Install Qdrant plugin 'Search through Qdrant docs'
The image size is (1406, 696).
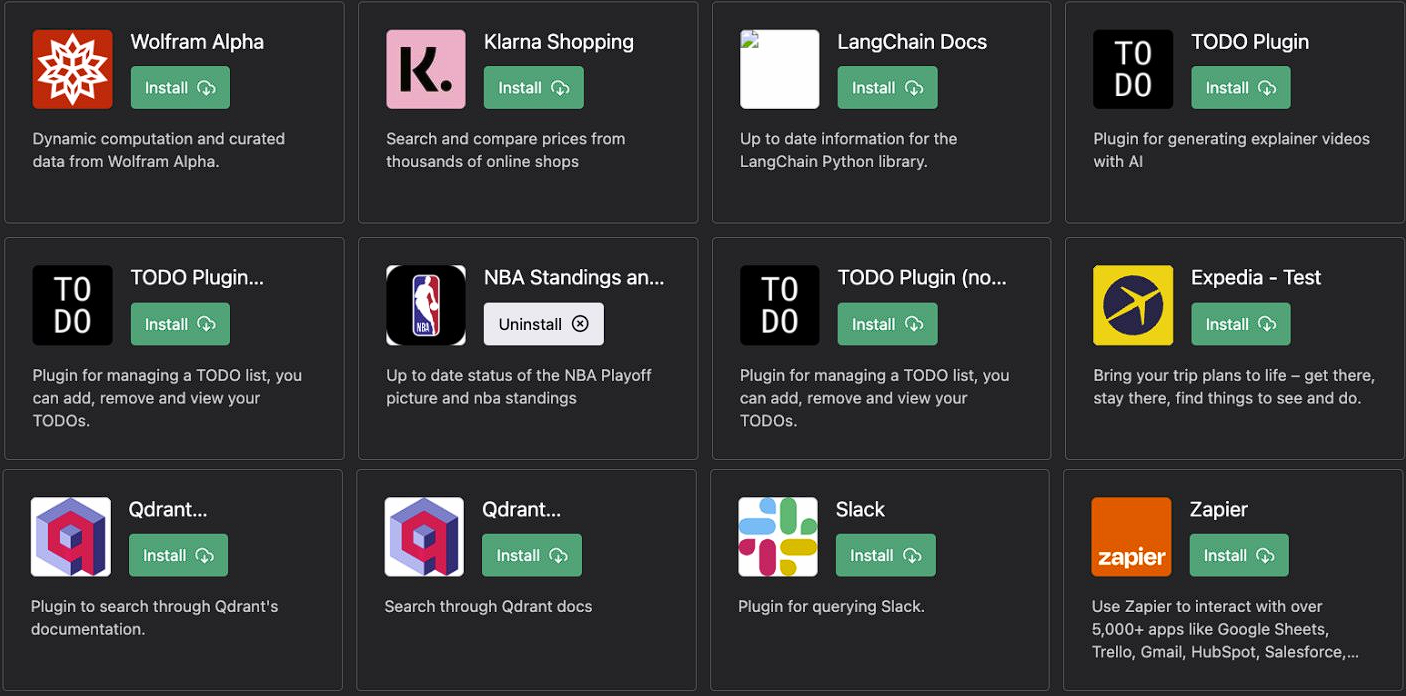pos(532,555)
